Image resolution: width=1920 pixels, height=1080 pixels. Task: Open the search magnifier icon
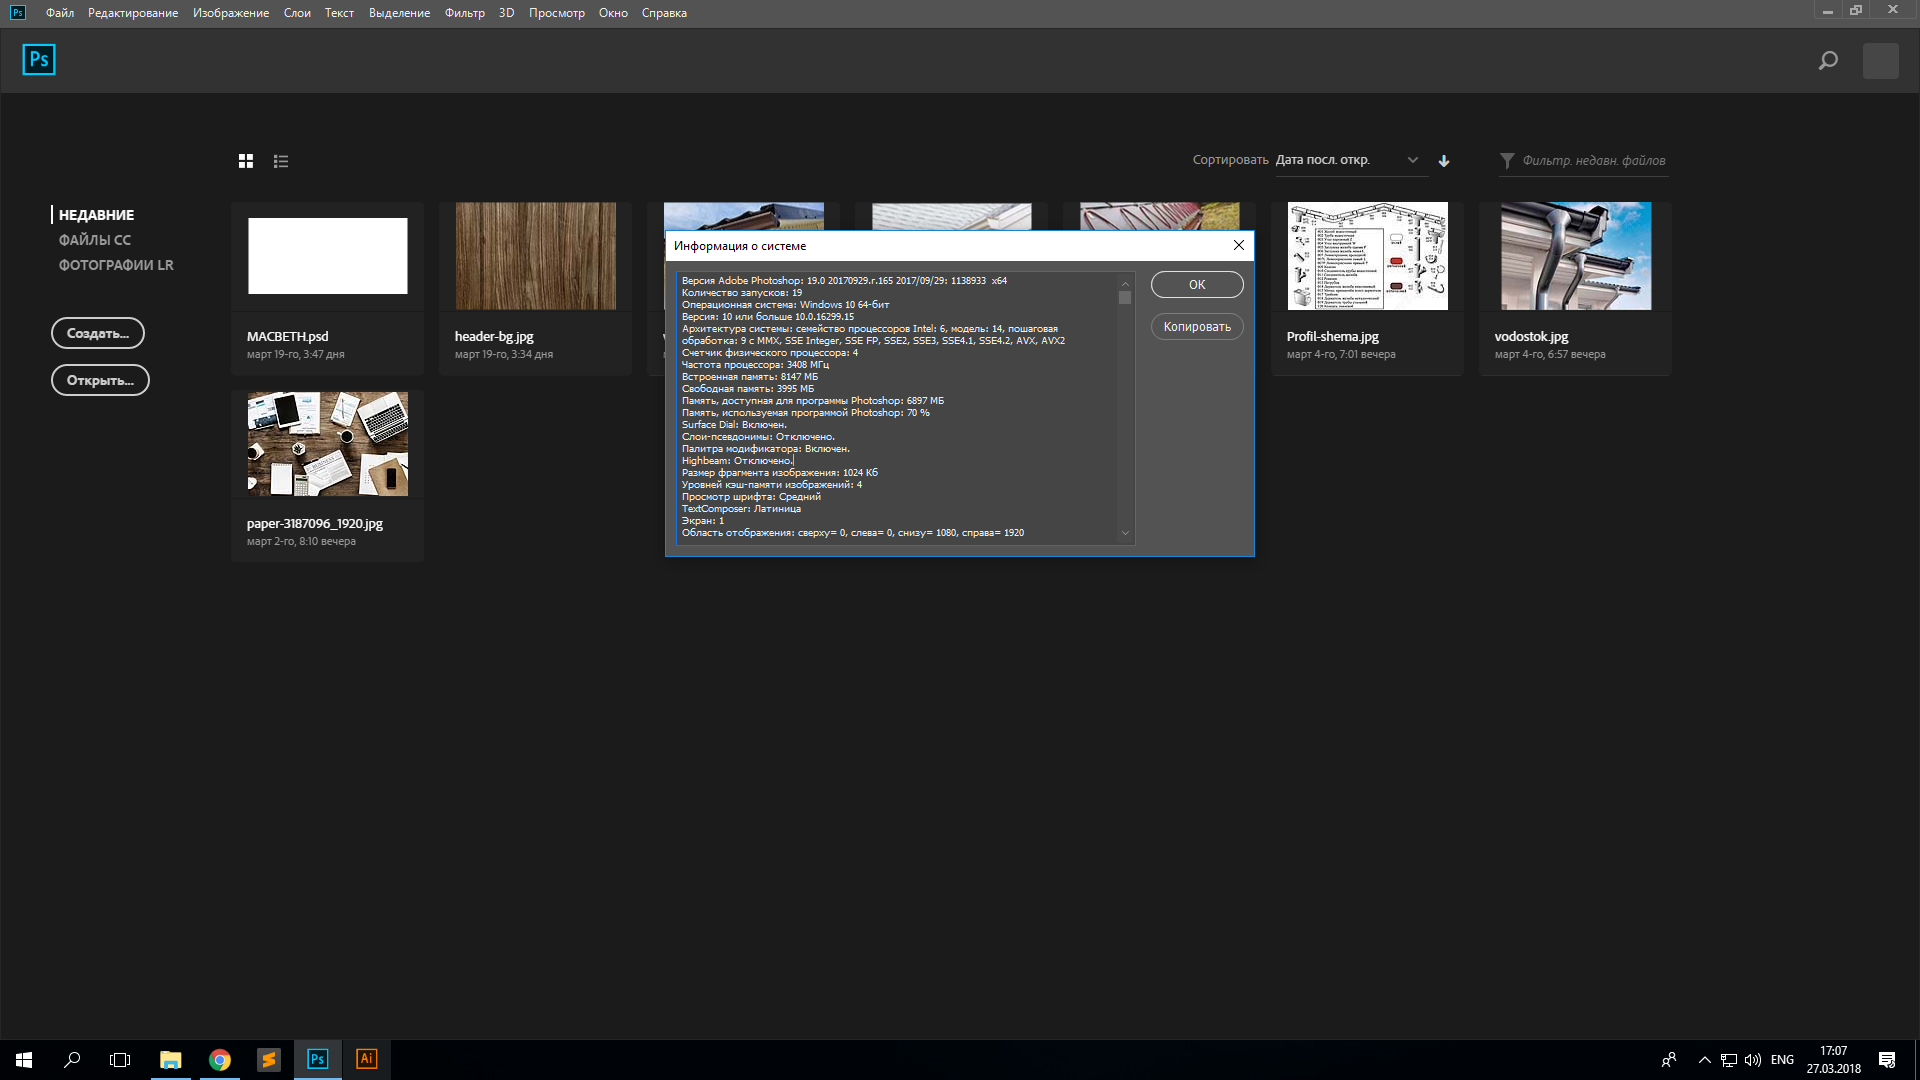[x=1828, y=61]
